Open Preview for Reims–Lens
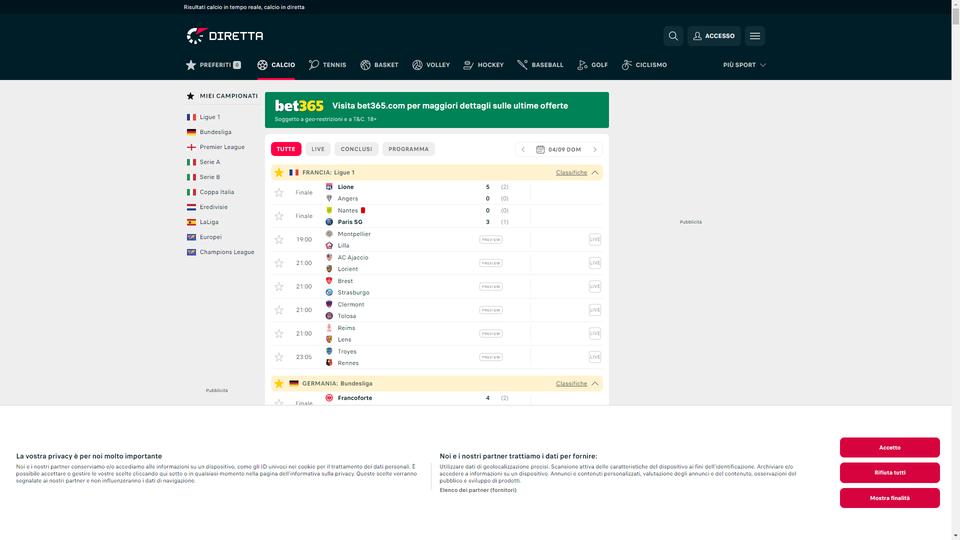The image size is (960, 540). coord(491,334)
